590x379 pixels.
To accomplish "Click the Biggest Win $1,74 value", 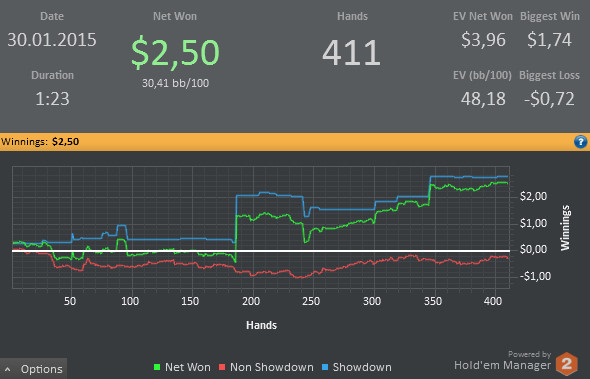I will click(549, 40).
